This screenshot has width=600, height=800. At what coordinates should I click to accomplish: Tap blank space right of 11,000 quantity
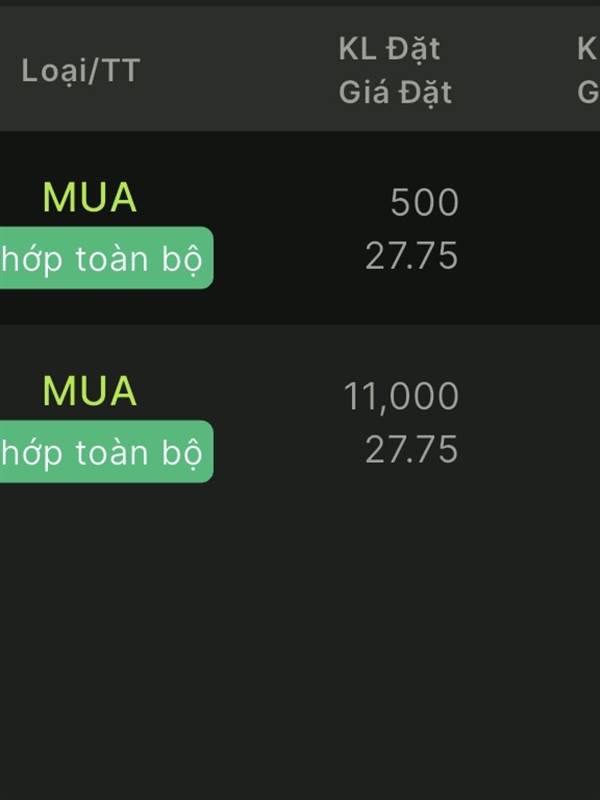(531, 396)
